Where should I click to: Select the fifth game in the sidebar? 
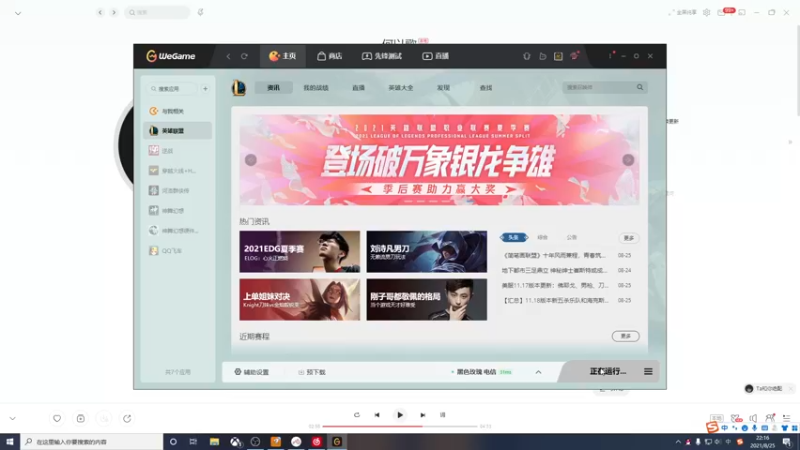point(178,190)
